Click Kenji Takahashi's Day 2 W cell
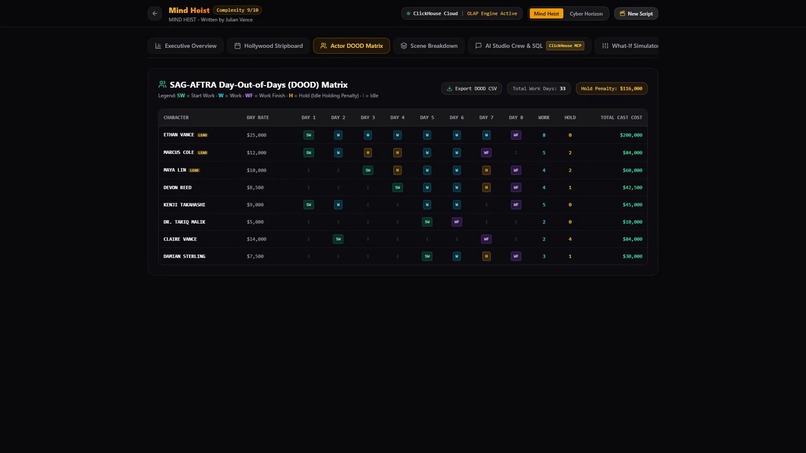 tap(338, 205)
